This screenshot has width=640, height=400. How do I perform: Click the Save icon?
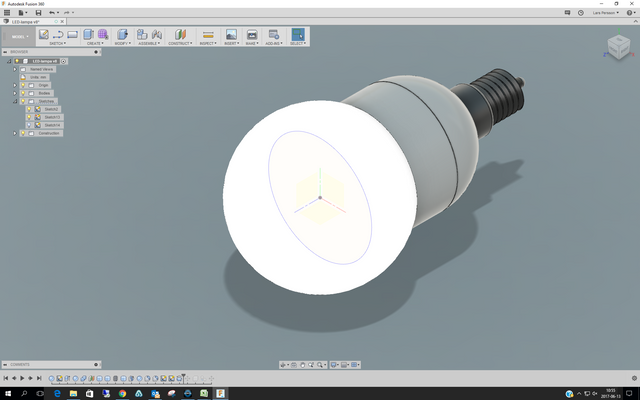[x=38, y=13]
